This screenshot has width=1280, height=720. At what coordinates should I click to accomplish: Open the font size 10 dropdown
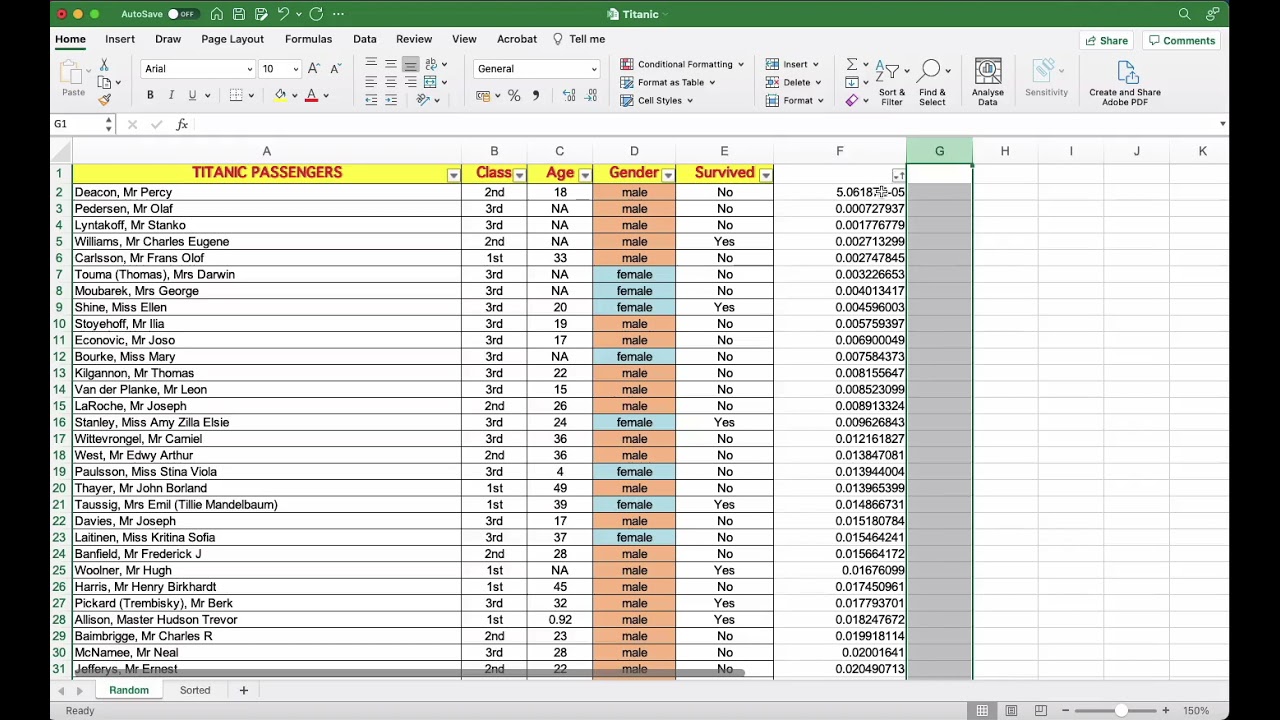(x=294, y=69)
